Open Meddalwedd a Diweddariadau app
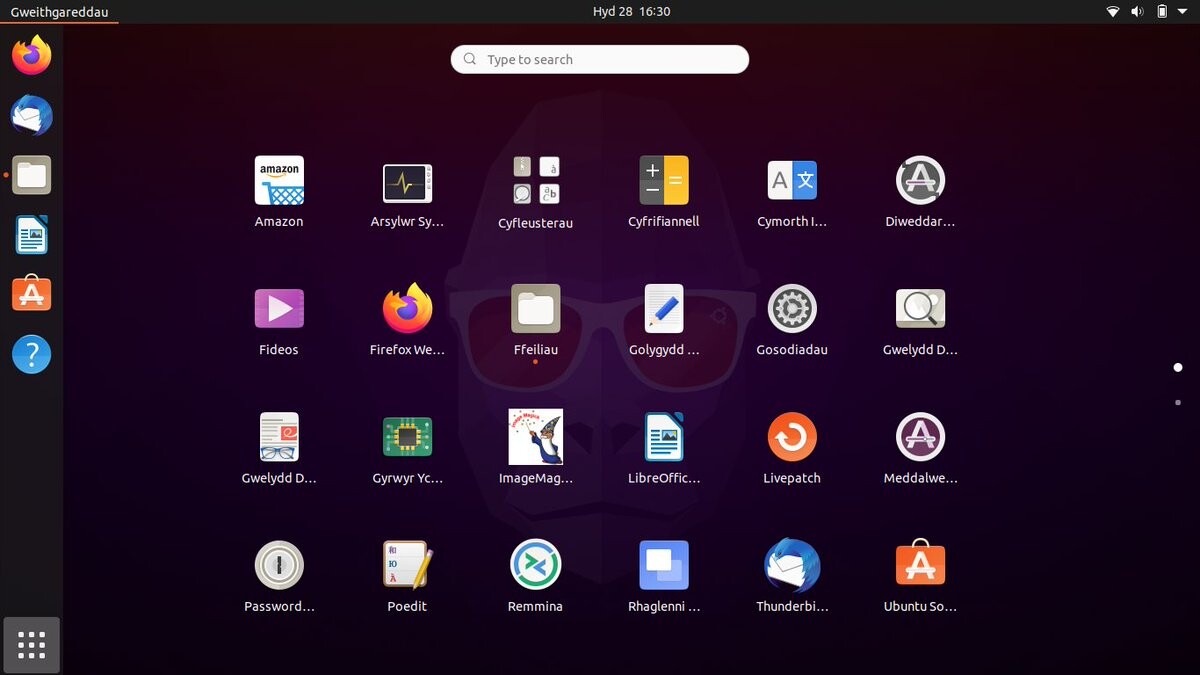 tap(920, 437)
